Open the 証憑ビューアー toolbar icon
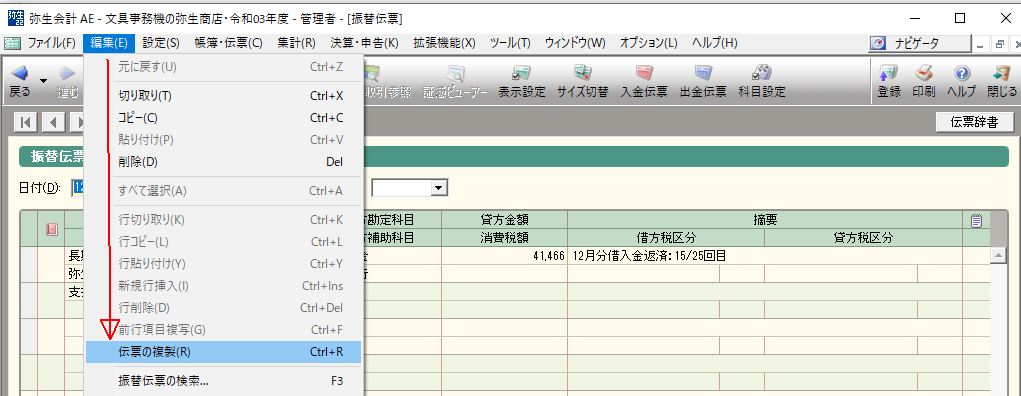 point(455,80)
